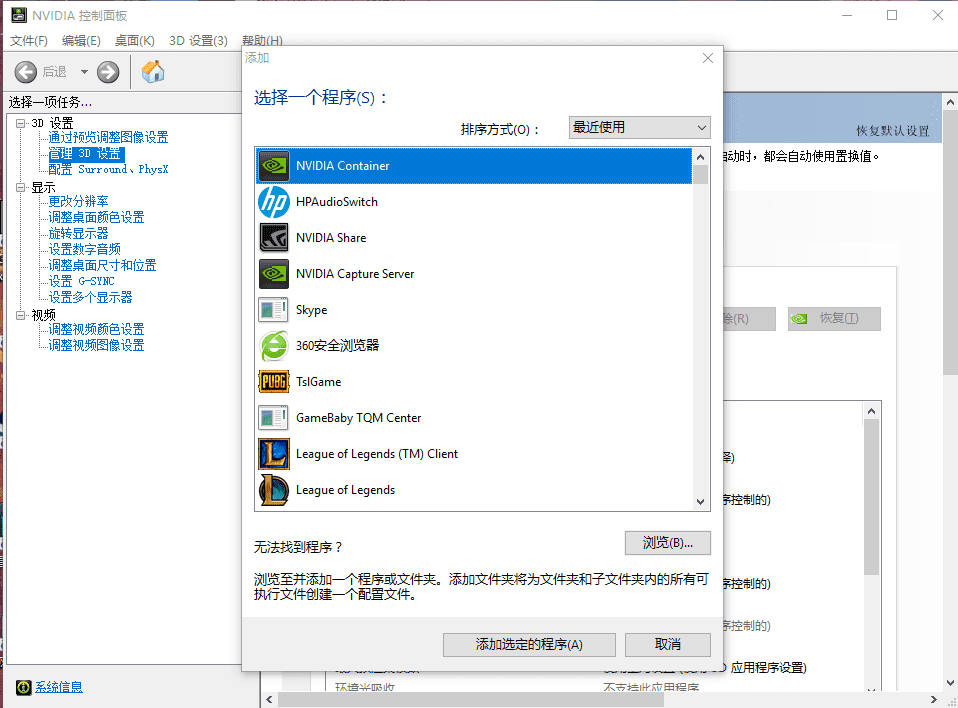This screenshot has height=708, width=958.
Task: Open the 文件(F) menu
Action: [x=29, y=41]
